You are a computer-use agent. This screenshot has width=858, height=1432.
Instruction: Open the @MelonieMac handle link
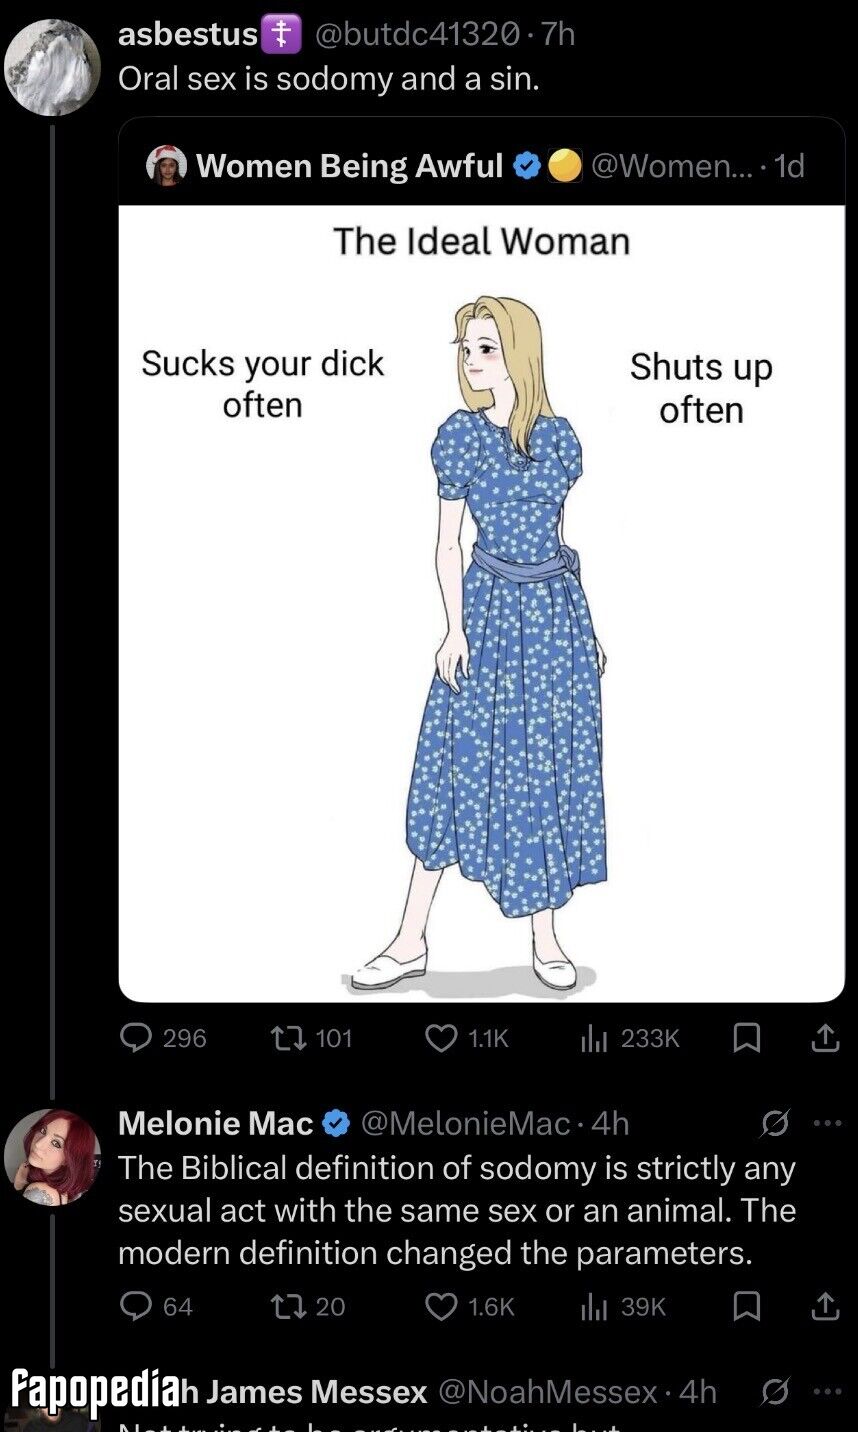[x=464, y=1124]
